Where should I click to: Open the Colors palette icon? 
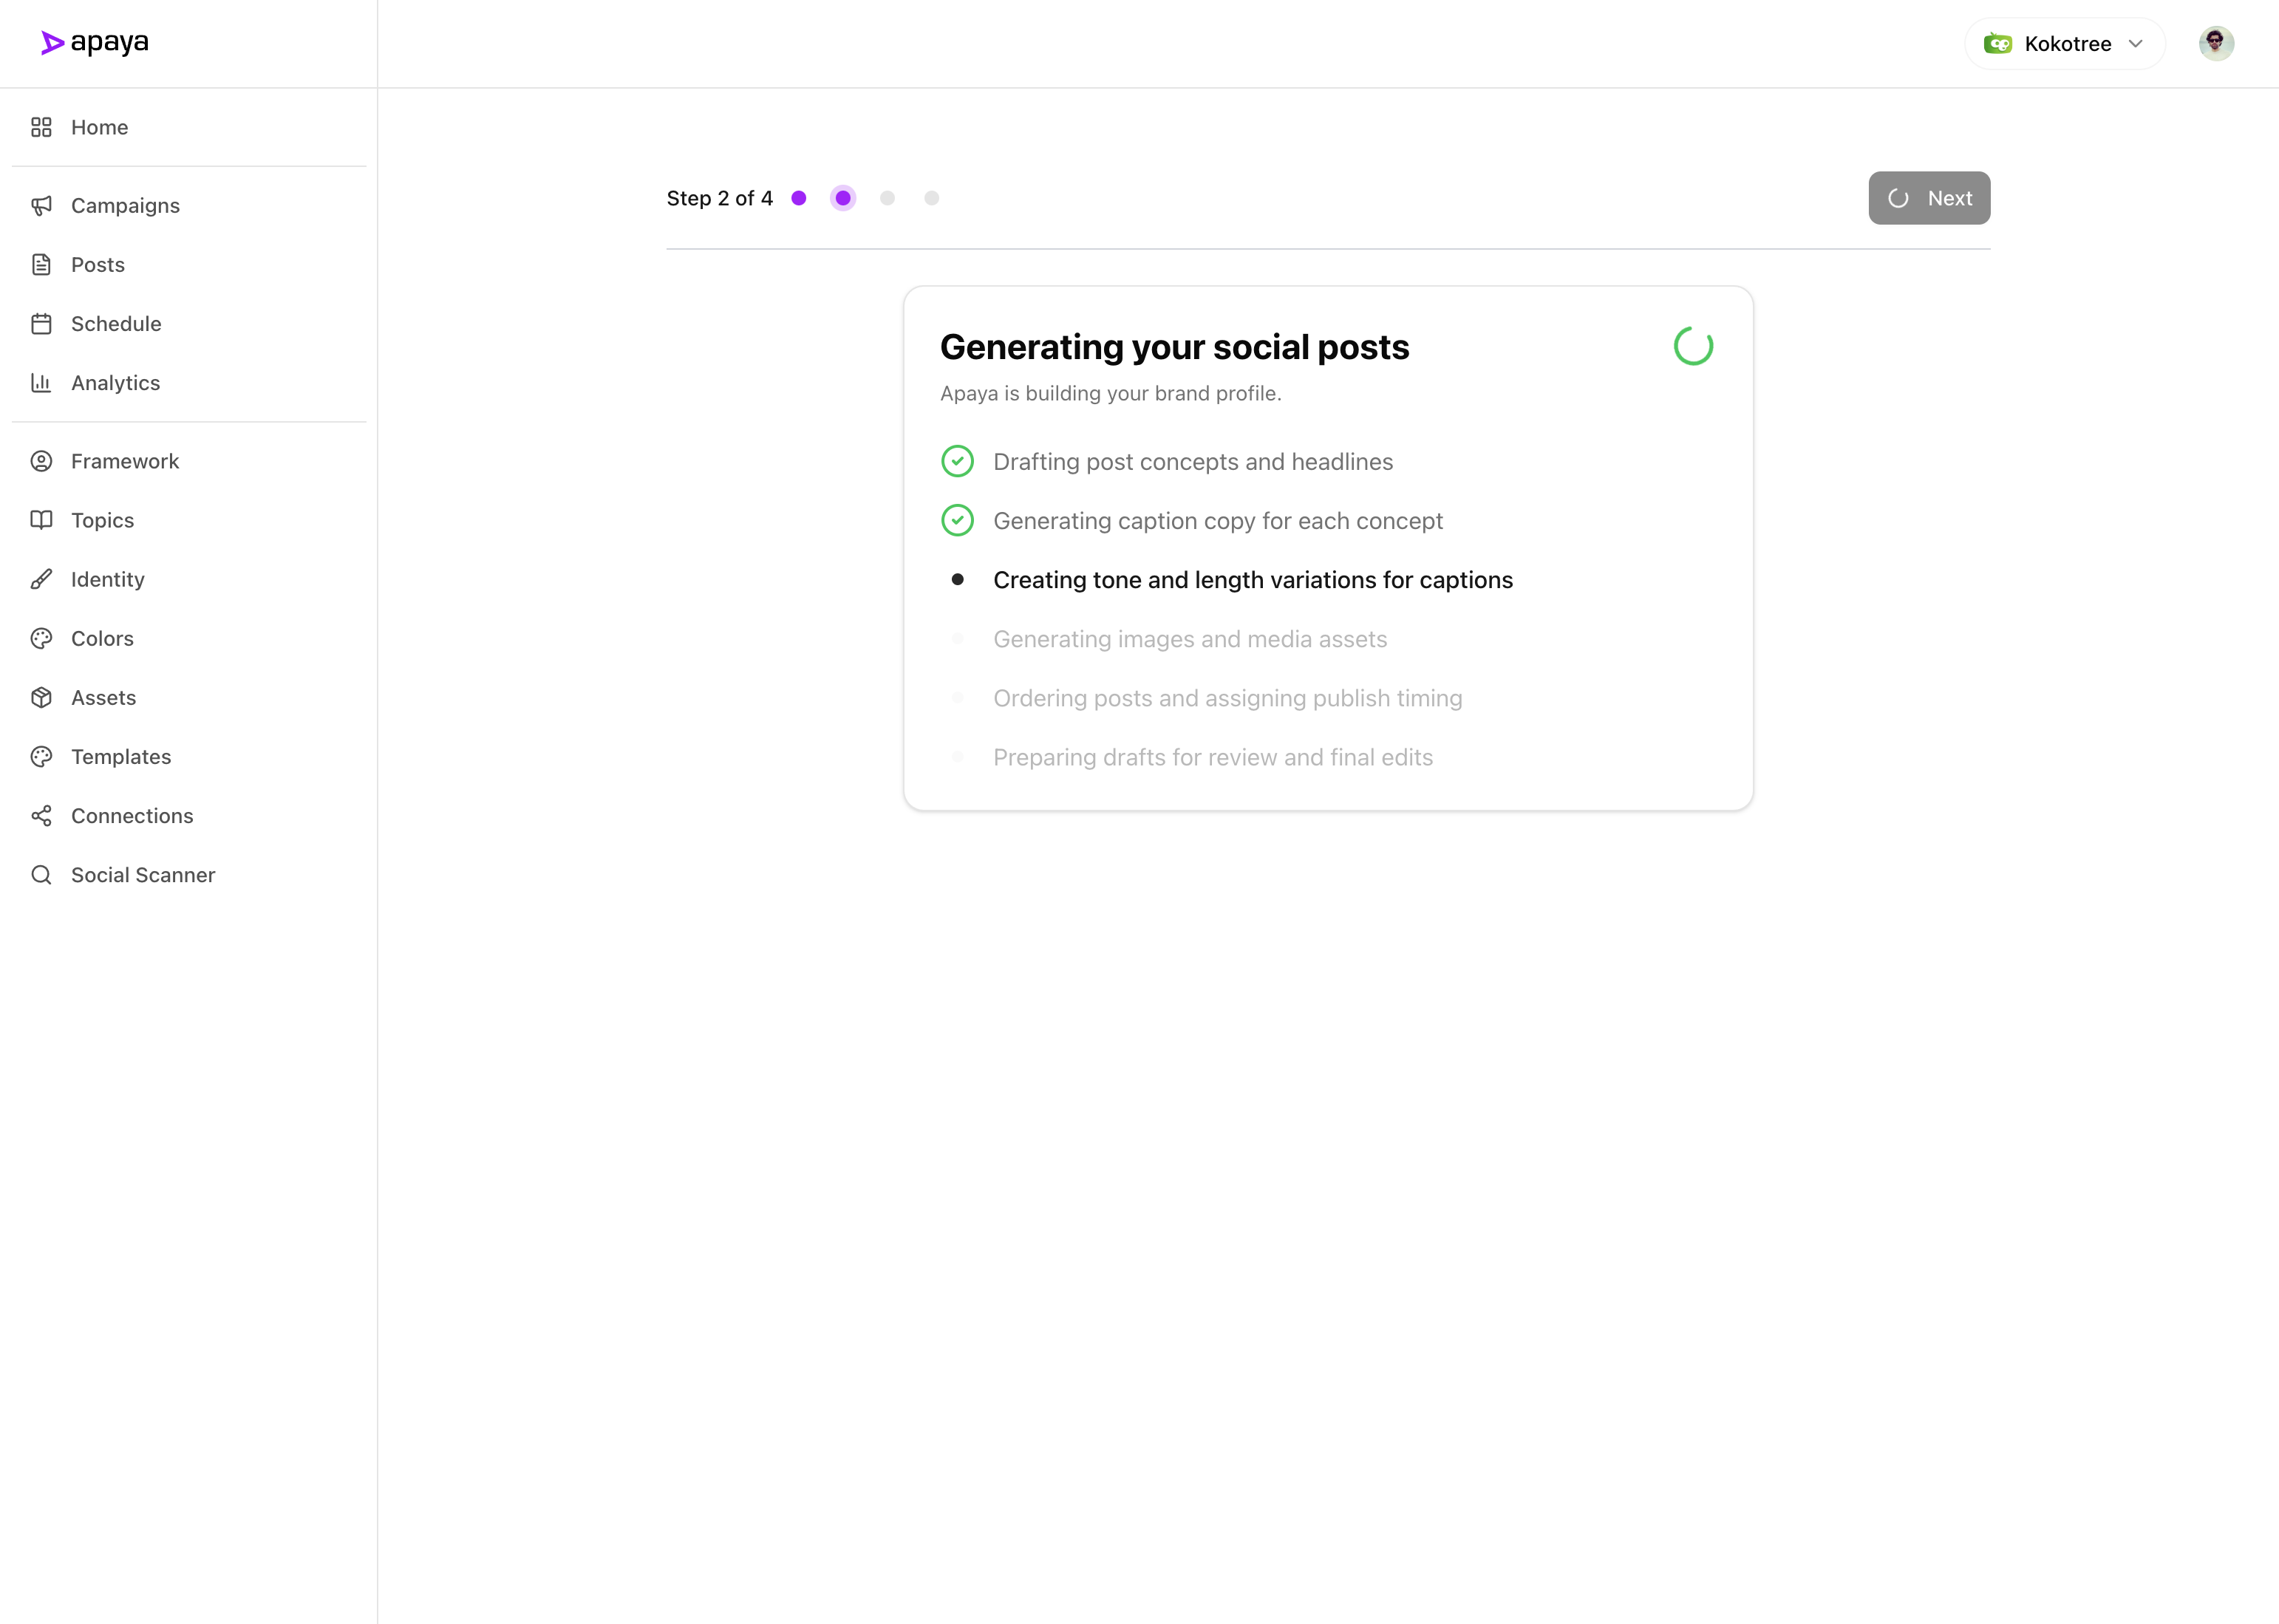(x=41, y=639)
